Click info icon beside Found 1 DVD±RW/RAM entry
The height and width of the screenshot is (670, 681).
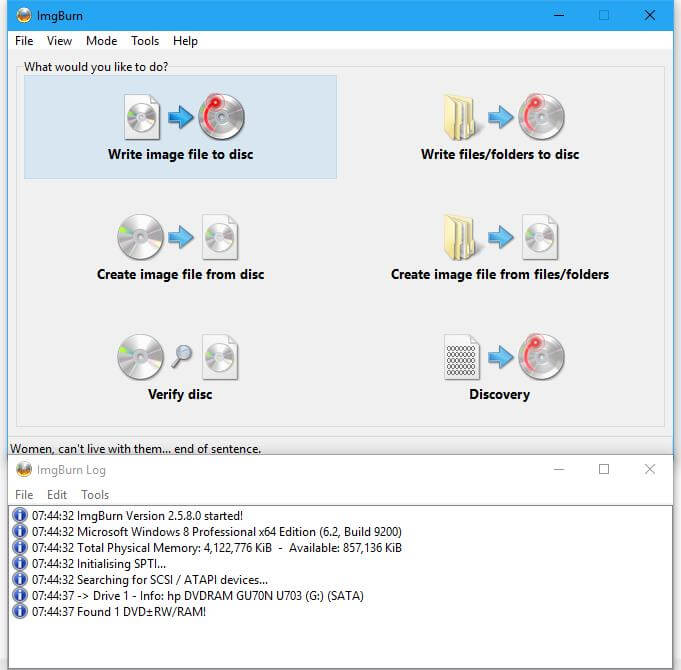coord(20,611)
